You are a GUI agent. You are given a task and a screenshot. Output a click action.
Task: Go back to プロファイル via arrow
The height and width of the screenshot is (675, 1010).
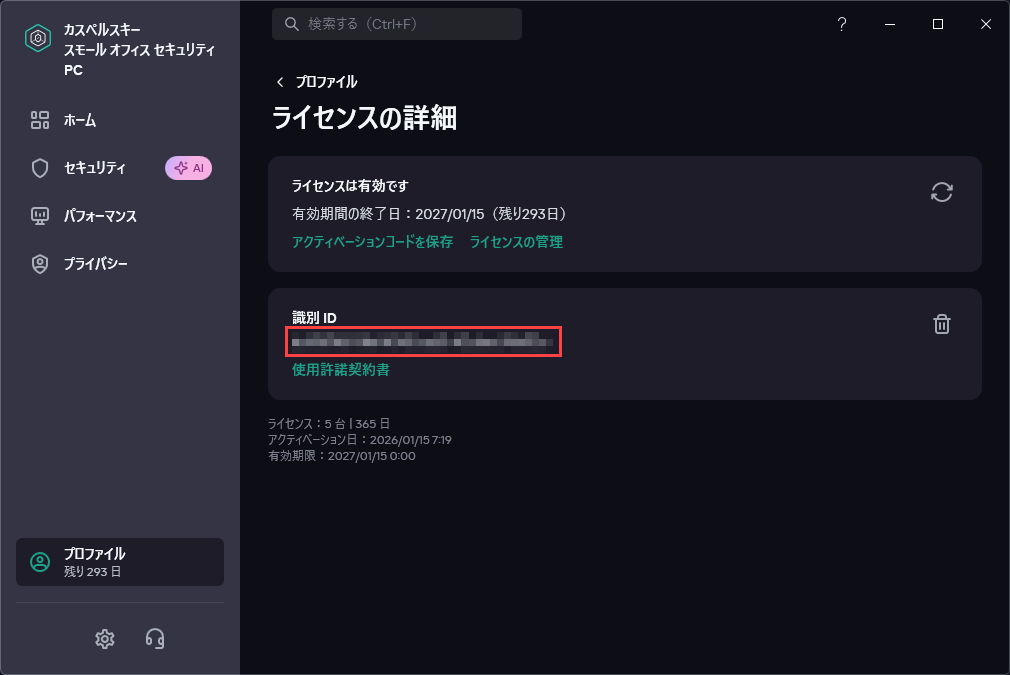click(280, 82)
